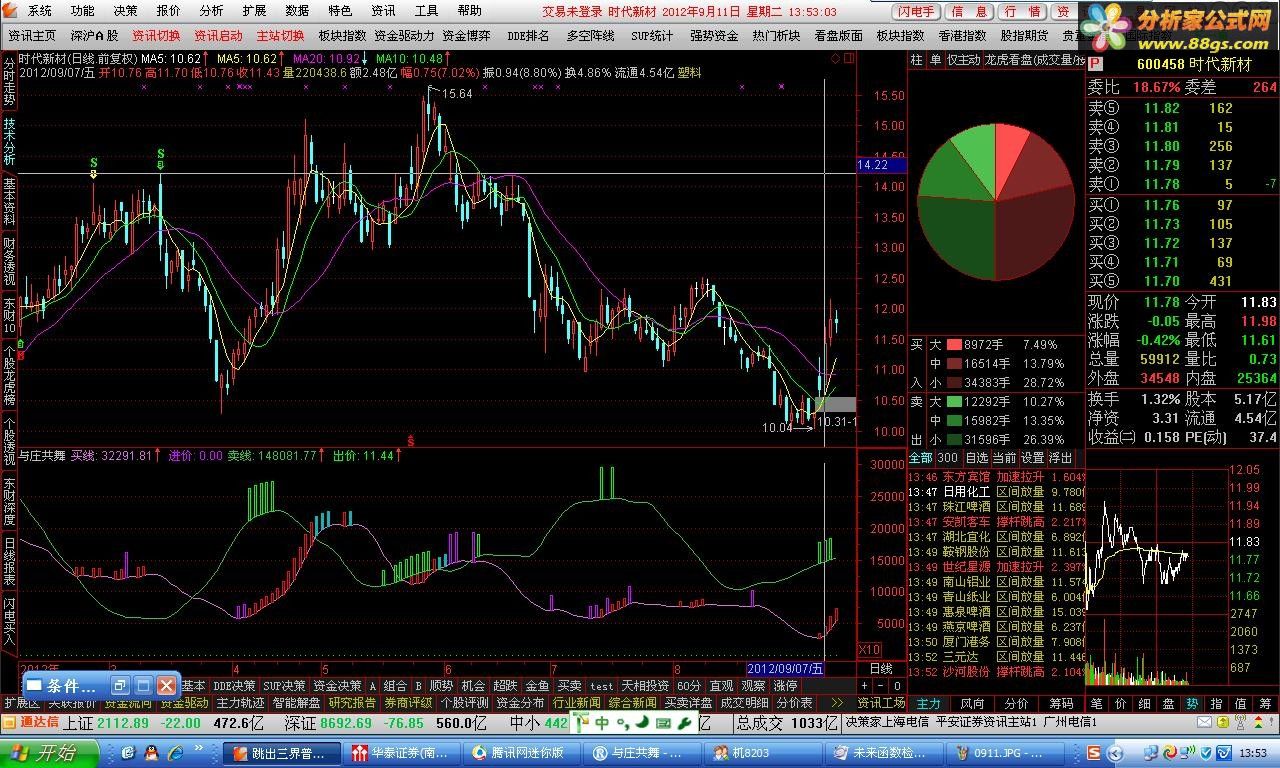Select the 自选 filter tab in alerts list
Viewport: 1280px width, 768px height.
976,457
